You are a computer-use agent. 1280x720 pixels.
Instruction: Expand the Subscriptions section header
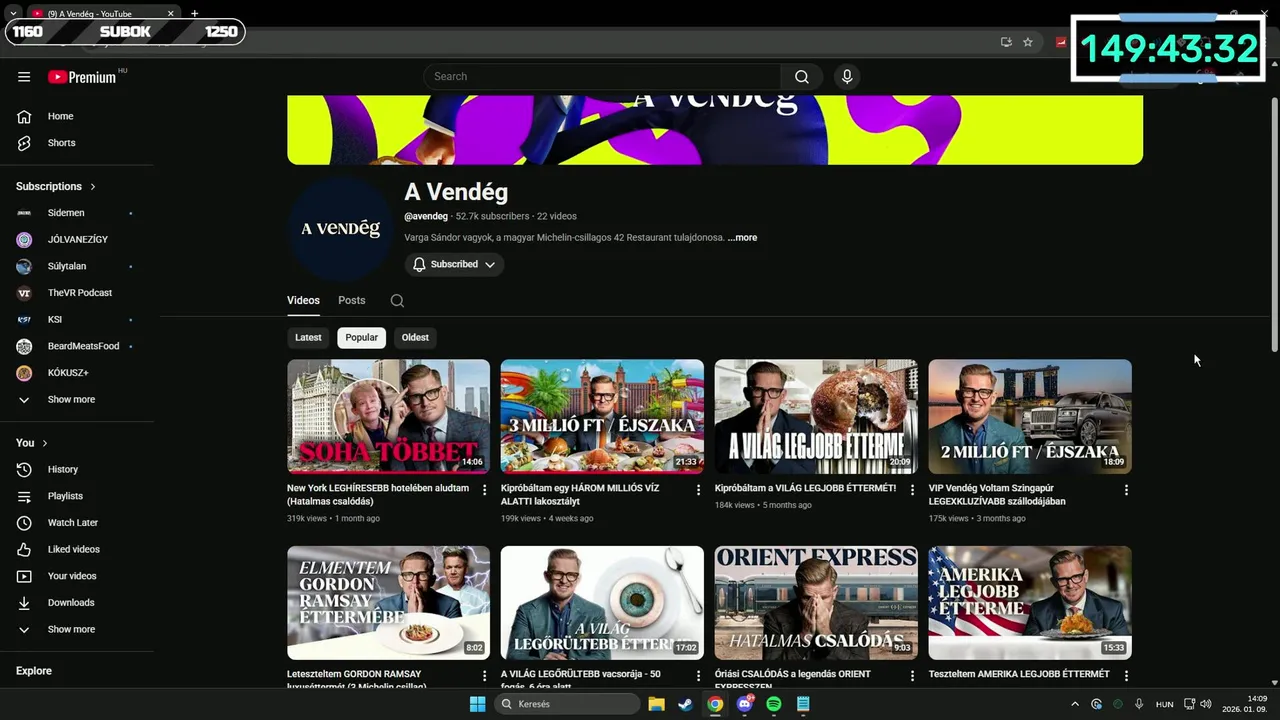point(56,186)
